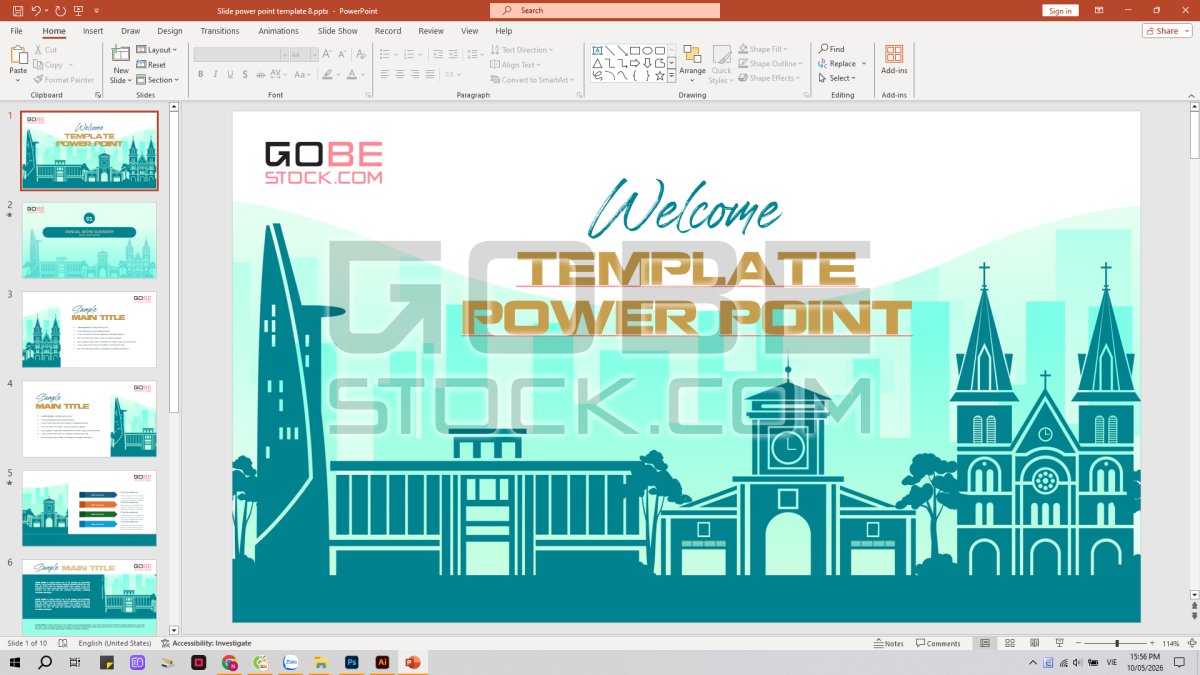The image size is (1200, 675).
Task: Click the 114% zoom level
Action: coord(1171,643)
